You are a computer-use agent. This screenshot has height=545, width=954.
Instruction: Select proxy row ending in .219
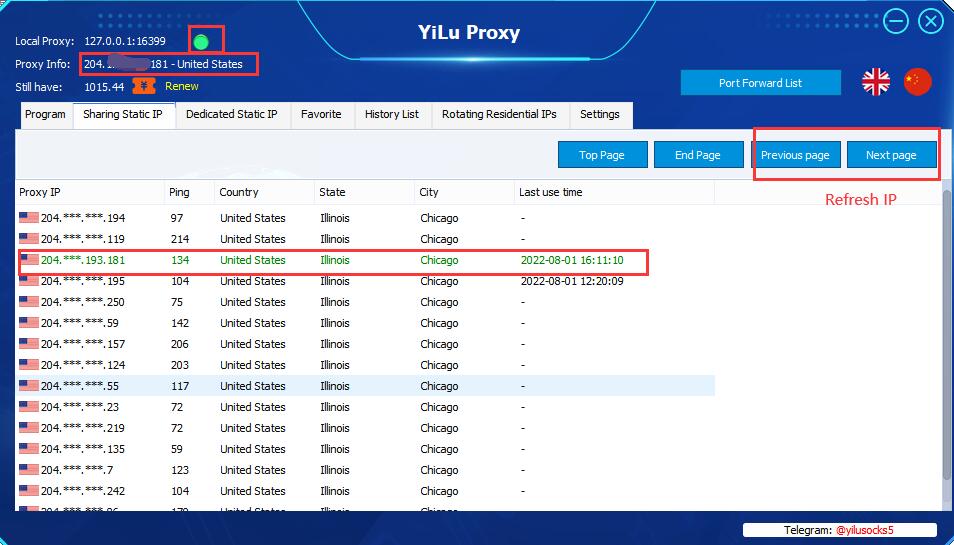point(365,428)
